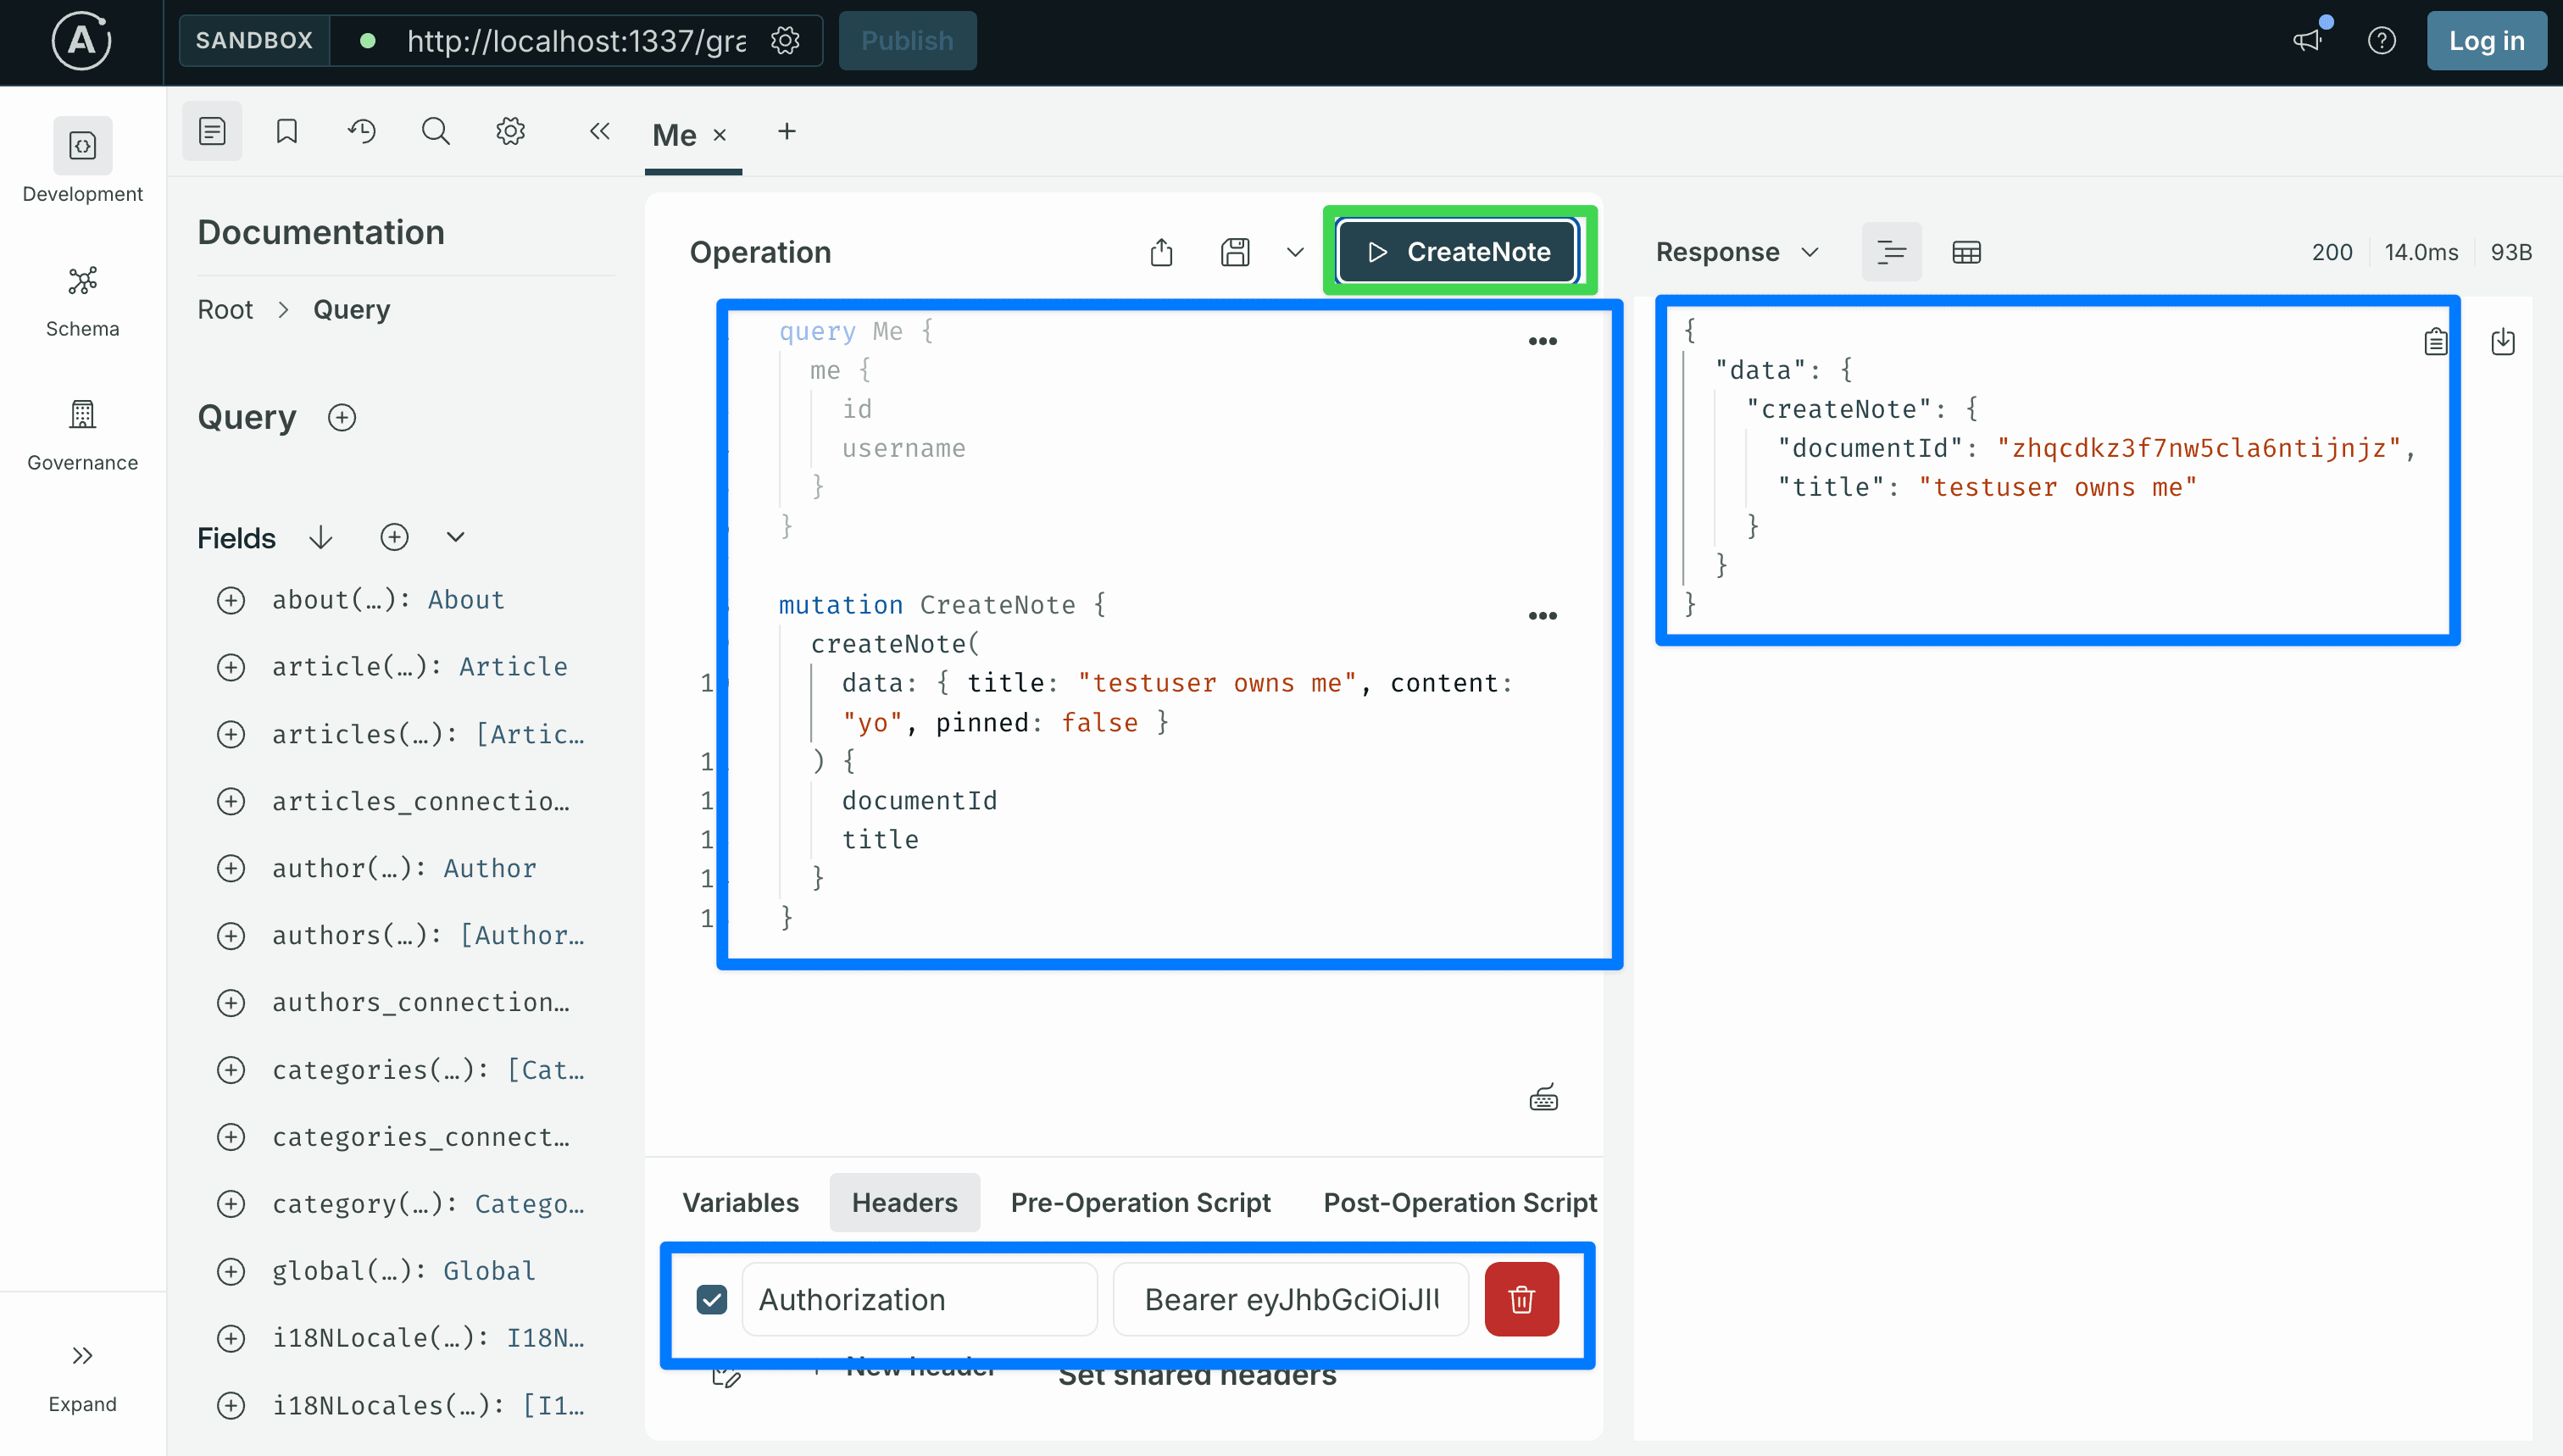Screen dimensions: 2563x1456
Task: Open the Response dropdown menu
Action: (1737, 252)
